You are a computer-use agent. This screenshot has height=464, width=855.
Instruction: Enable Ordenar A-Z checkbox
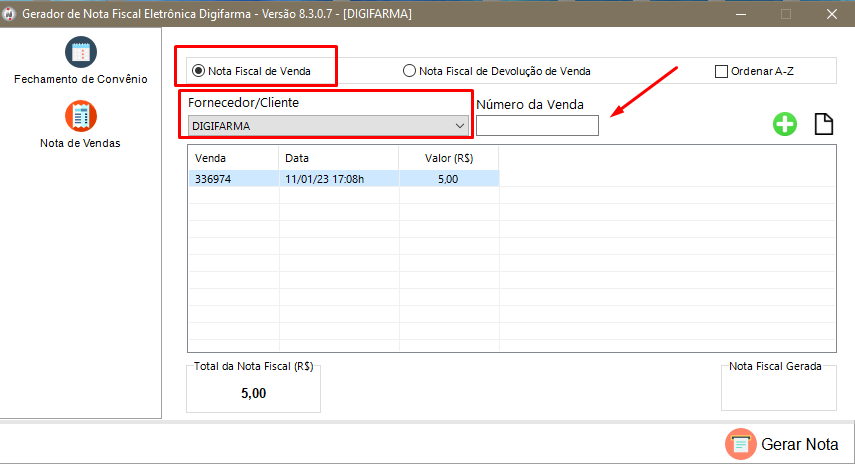[x=721, y=71]
